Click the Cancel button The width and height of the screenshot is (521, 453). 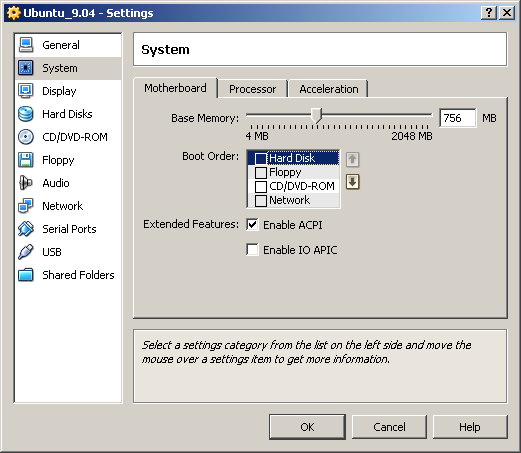coord(389,427)
